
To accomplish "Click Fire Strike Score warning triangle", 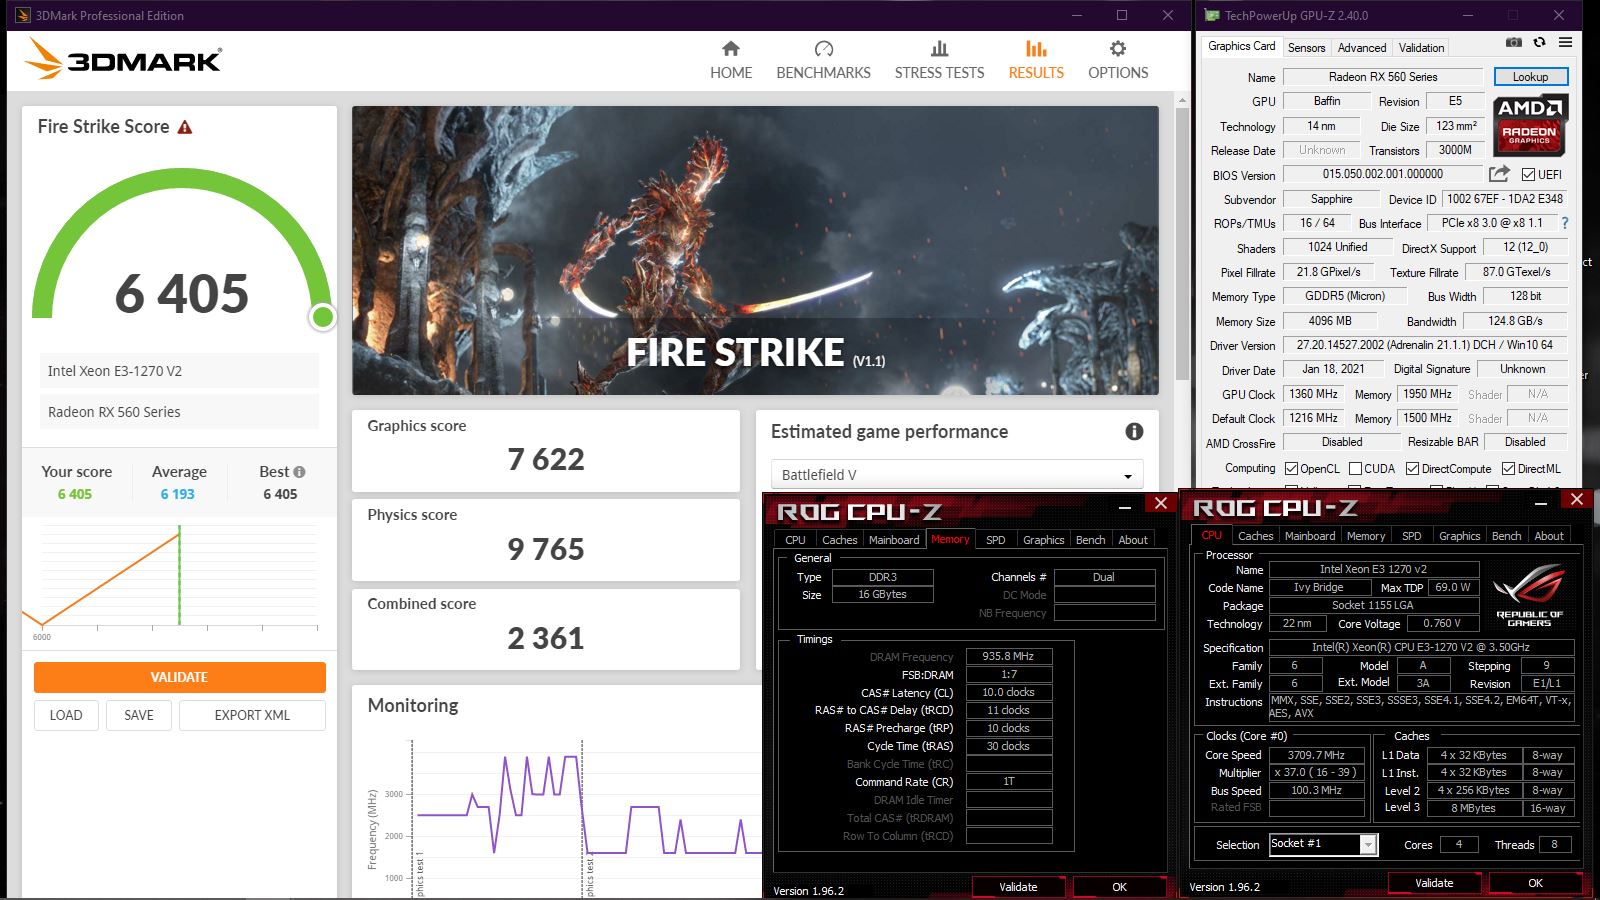I will pyautogui.click(x=185, y=127).
